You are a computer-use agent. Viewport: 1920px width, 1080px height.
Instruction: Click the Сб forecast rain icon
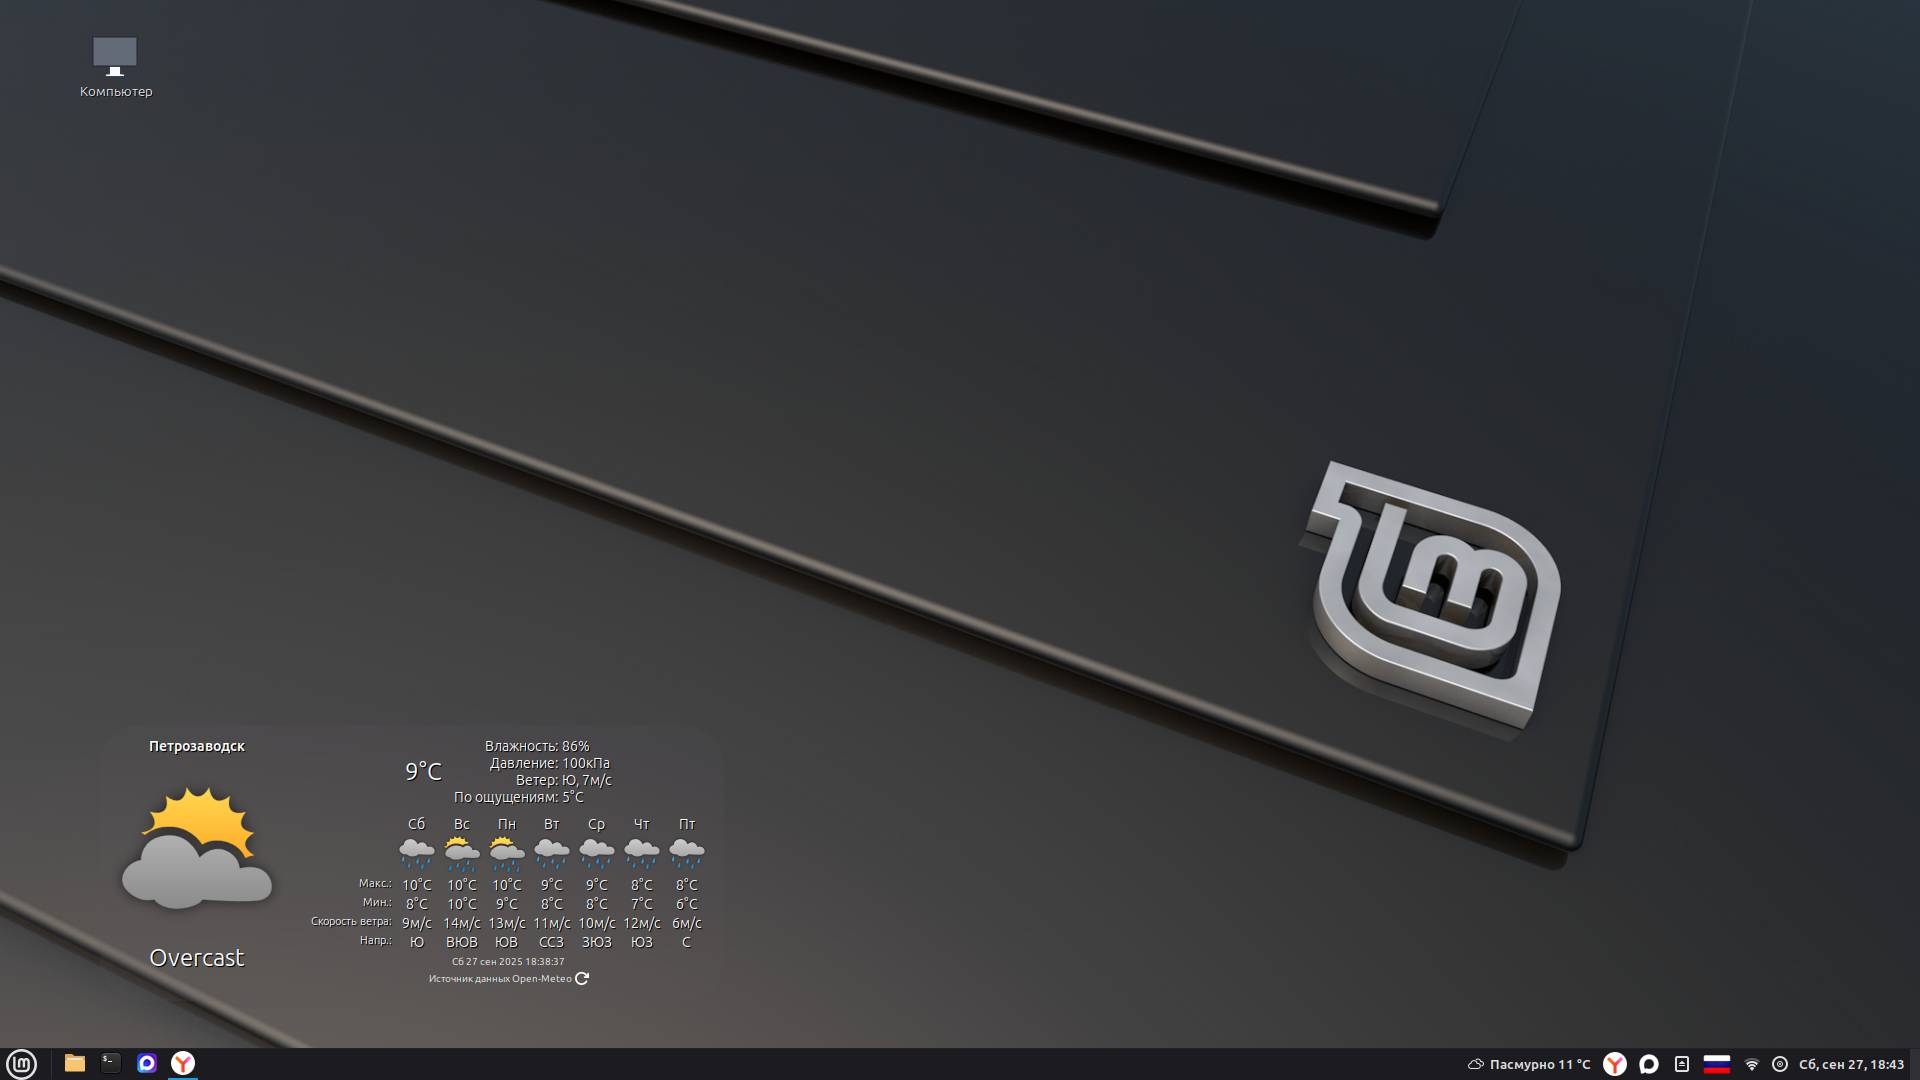click(417, 853)
